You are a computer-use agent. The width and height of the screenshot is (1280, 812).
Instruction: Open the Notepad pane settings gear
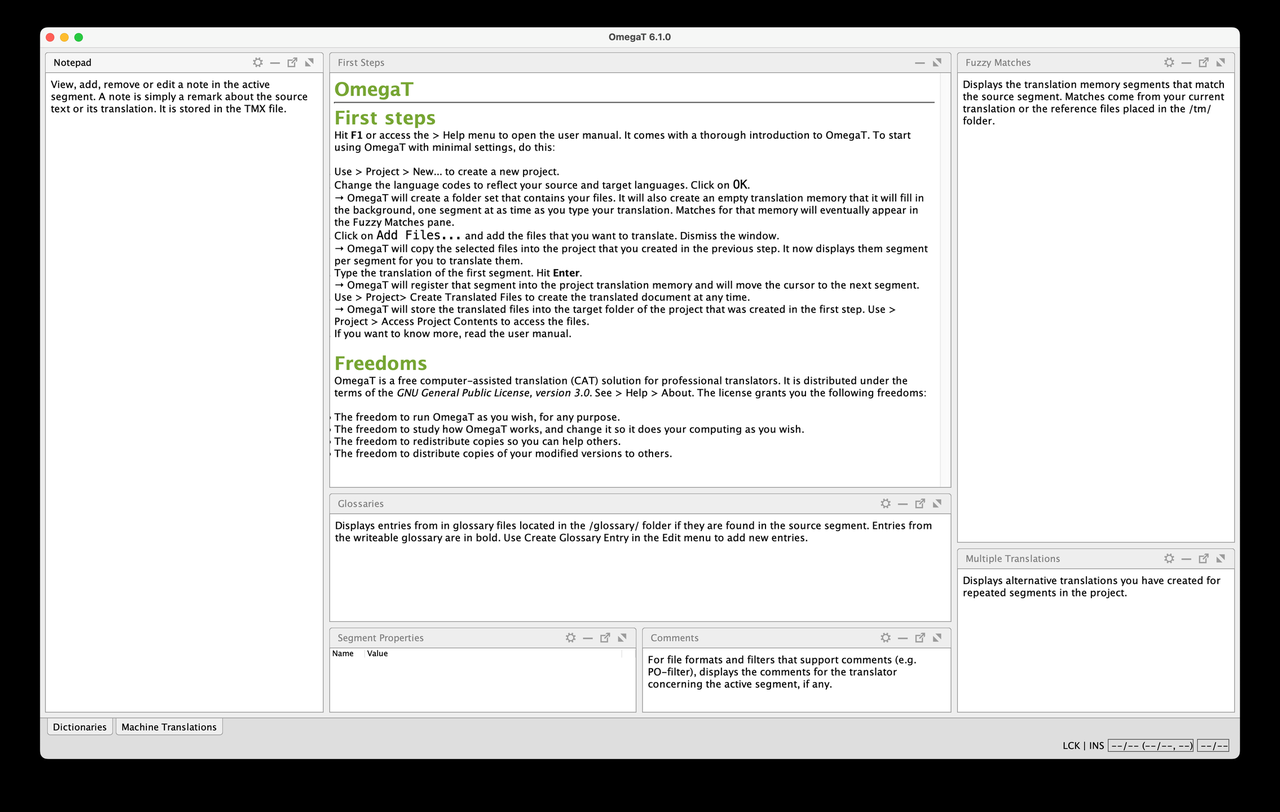(x=258, y=62)
